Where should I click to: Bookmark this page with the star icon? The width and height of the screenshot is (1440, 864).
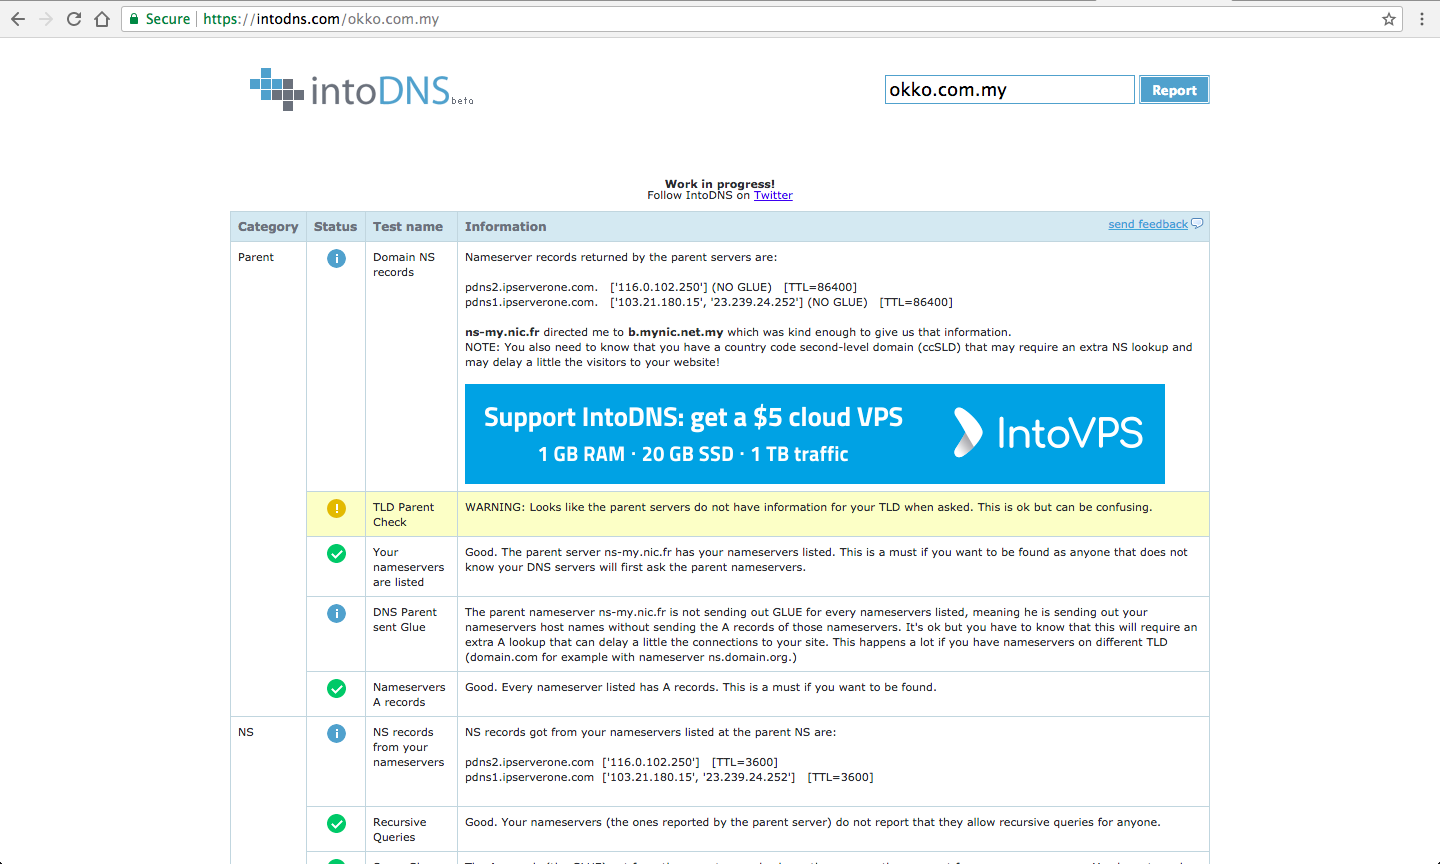[x=1389, y=19]
